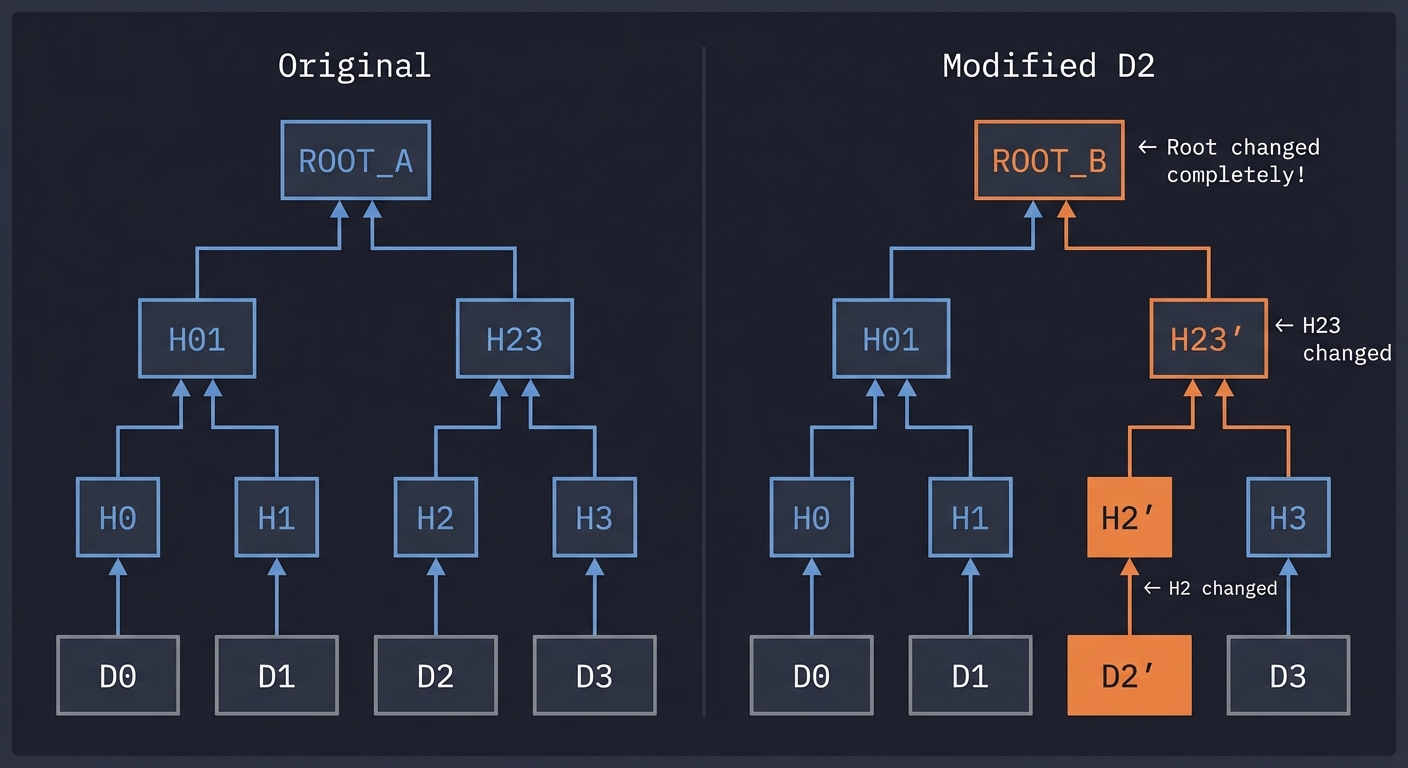
Task: Collapse the H2 node under H23
Action: [x=436, y=517]
